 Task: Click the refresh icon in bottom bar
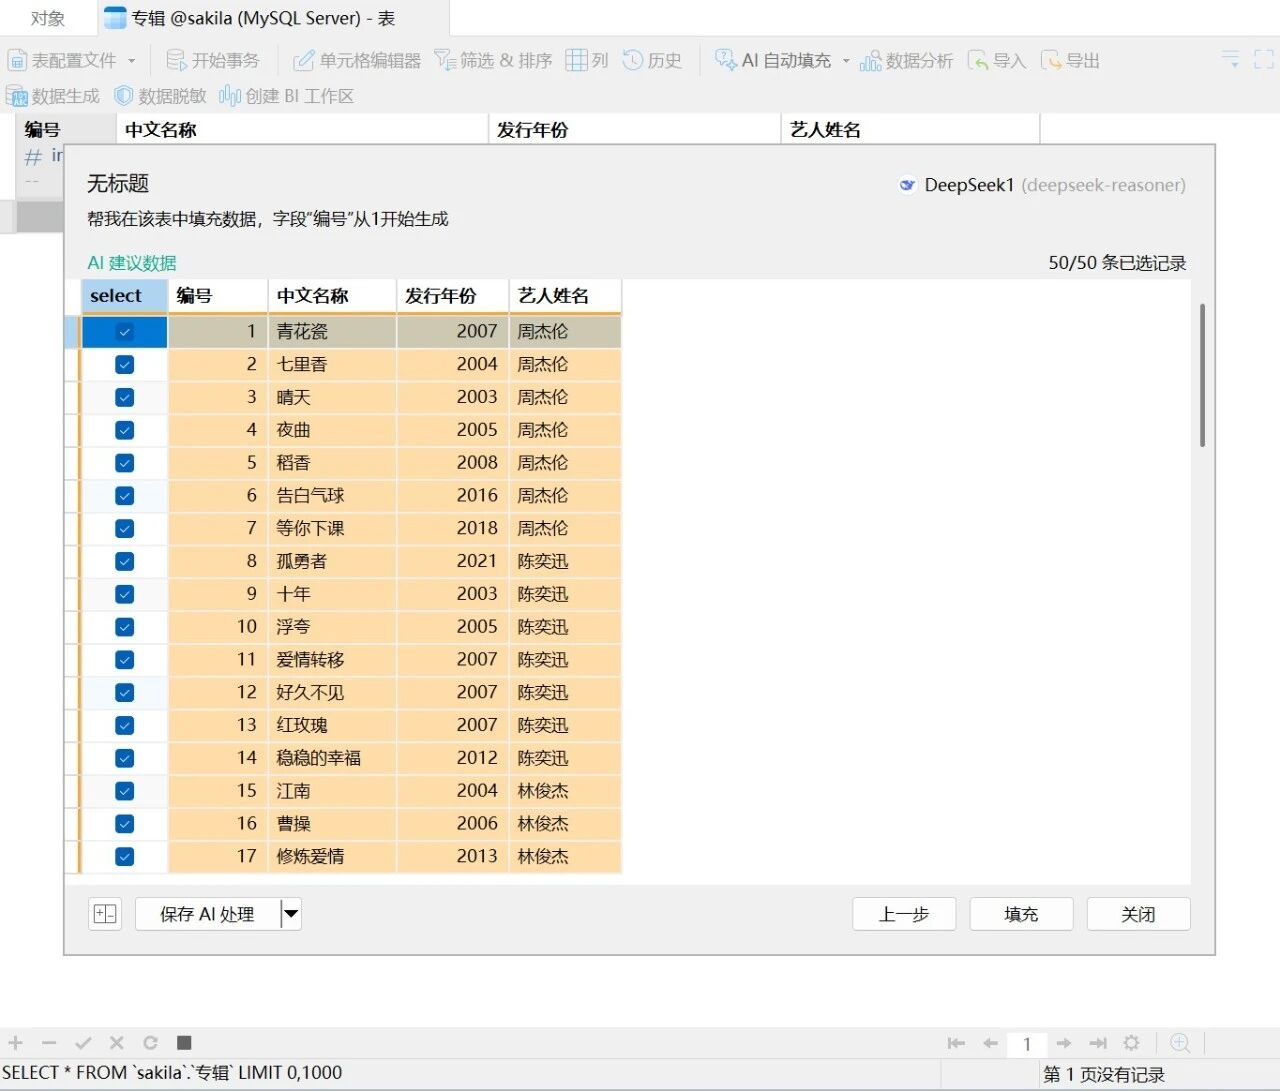[x=151, y=1043]
